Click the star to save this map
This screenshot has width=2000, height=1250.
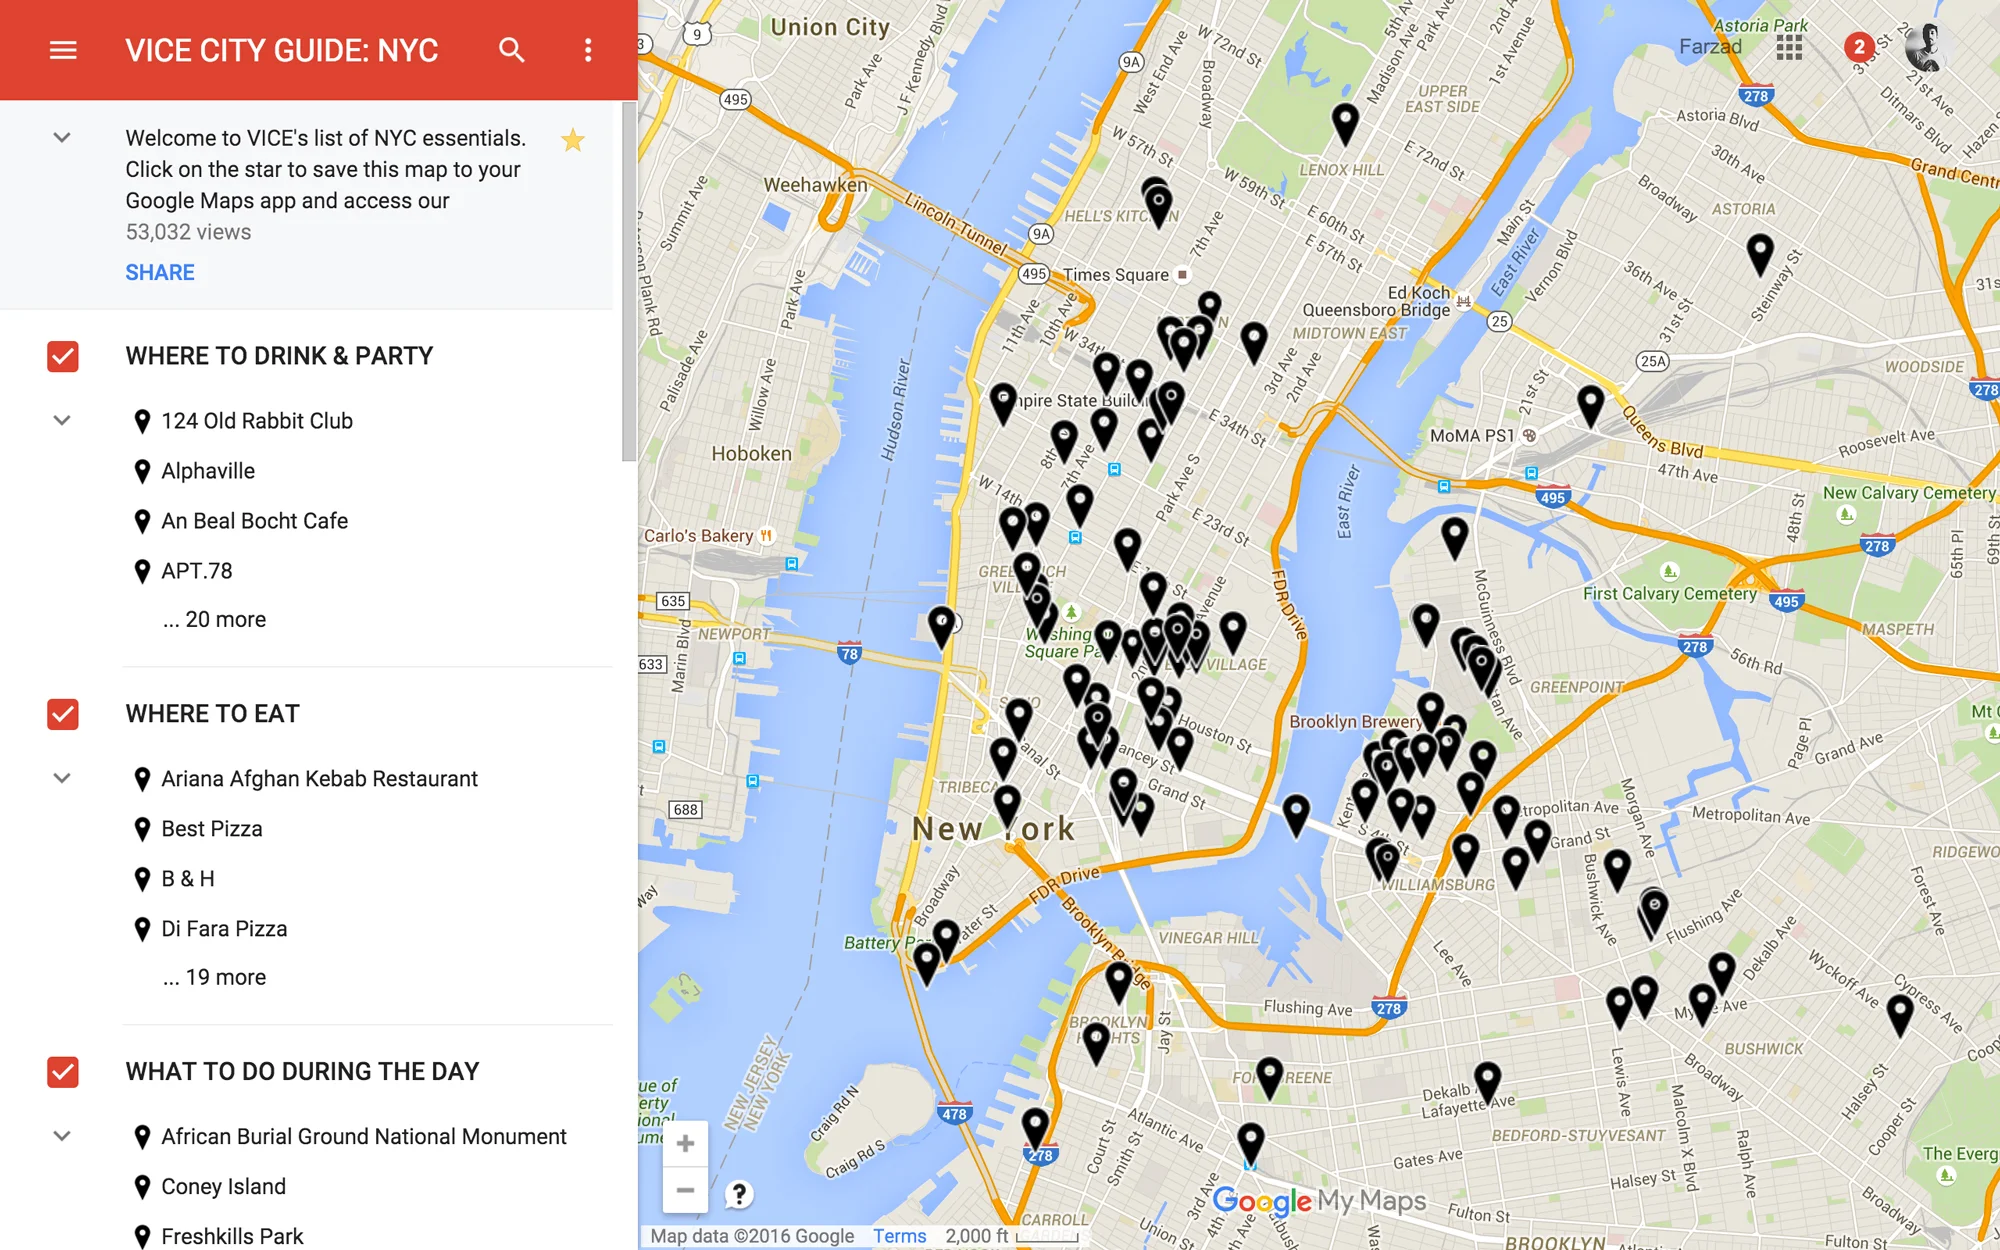coord(572,140)
